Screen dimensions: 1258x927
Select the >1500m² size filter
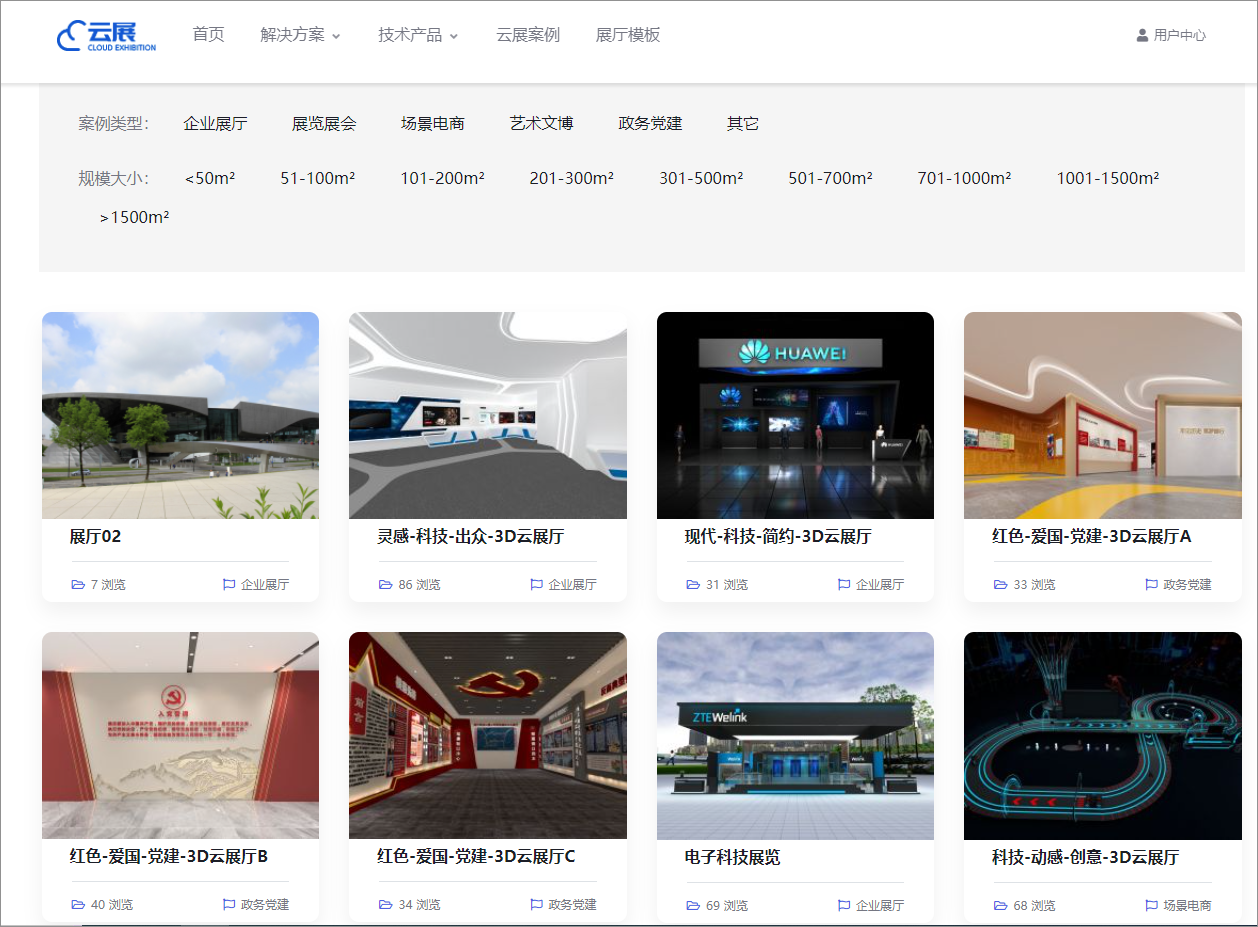134,217
